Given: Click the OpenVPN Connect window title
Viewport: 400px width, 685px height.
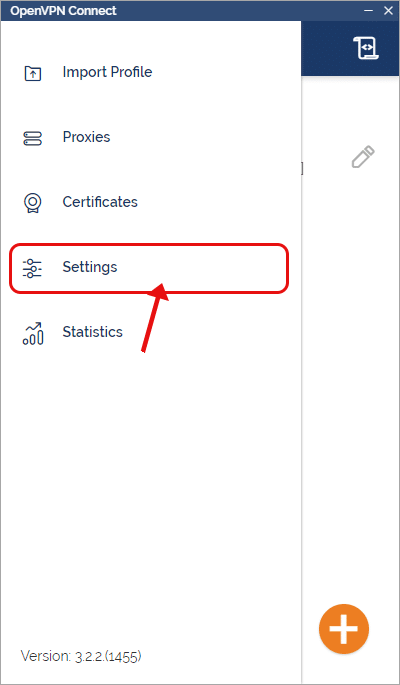Looking at the screenshot, I should tap(63, 10).
